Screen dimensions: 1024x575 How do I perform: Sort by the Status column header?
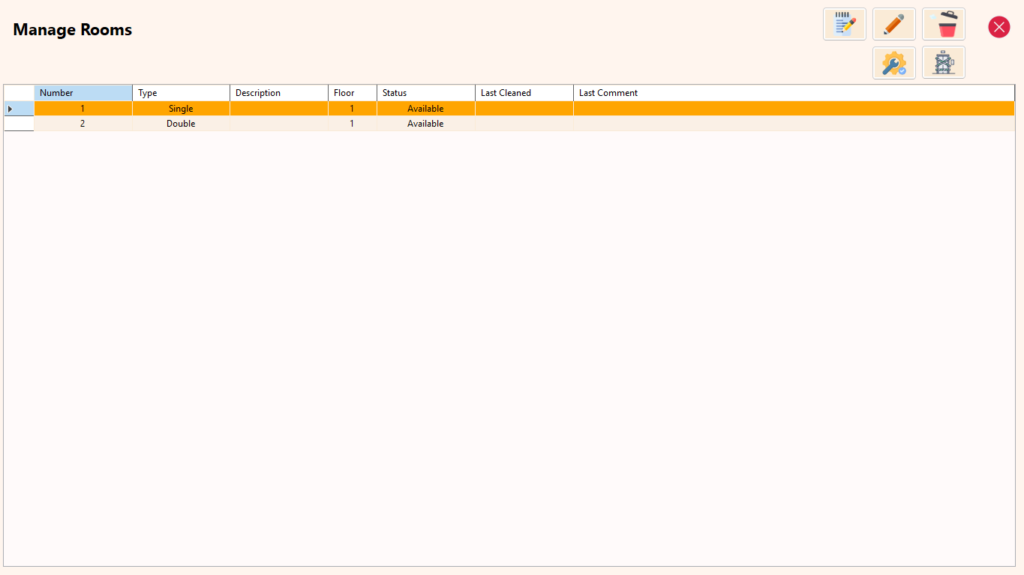click(x=425, y=93)
